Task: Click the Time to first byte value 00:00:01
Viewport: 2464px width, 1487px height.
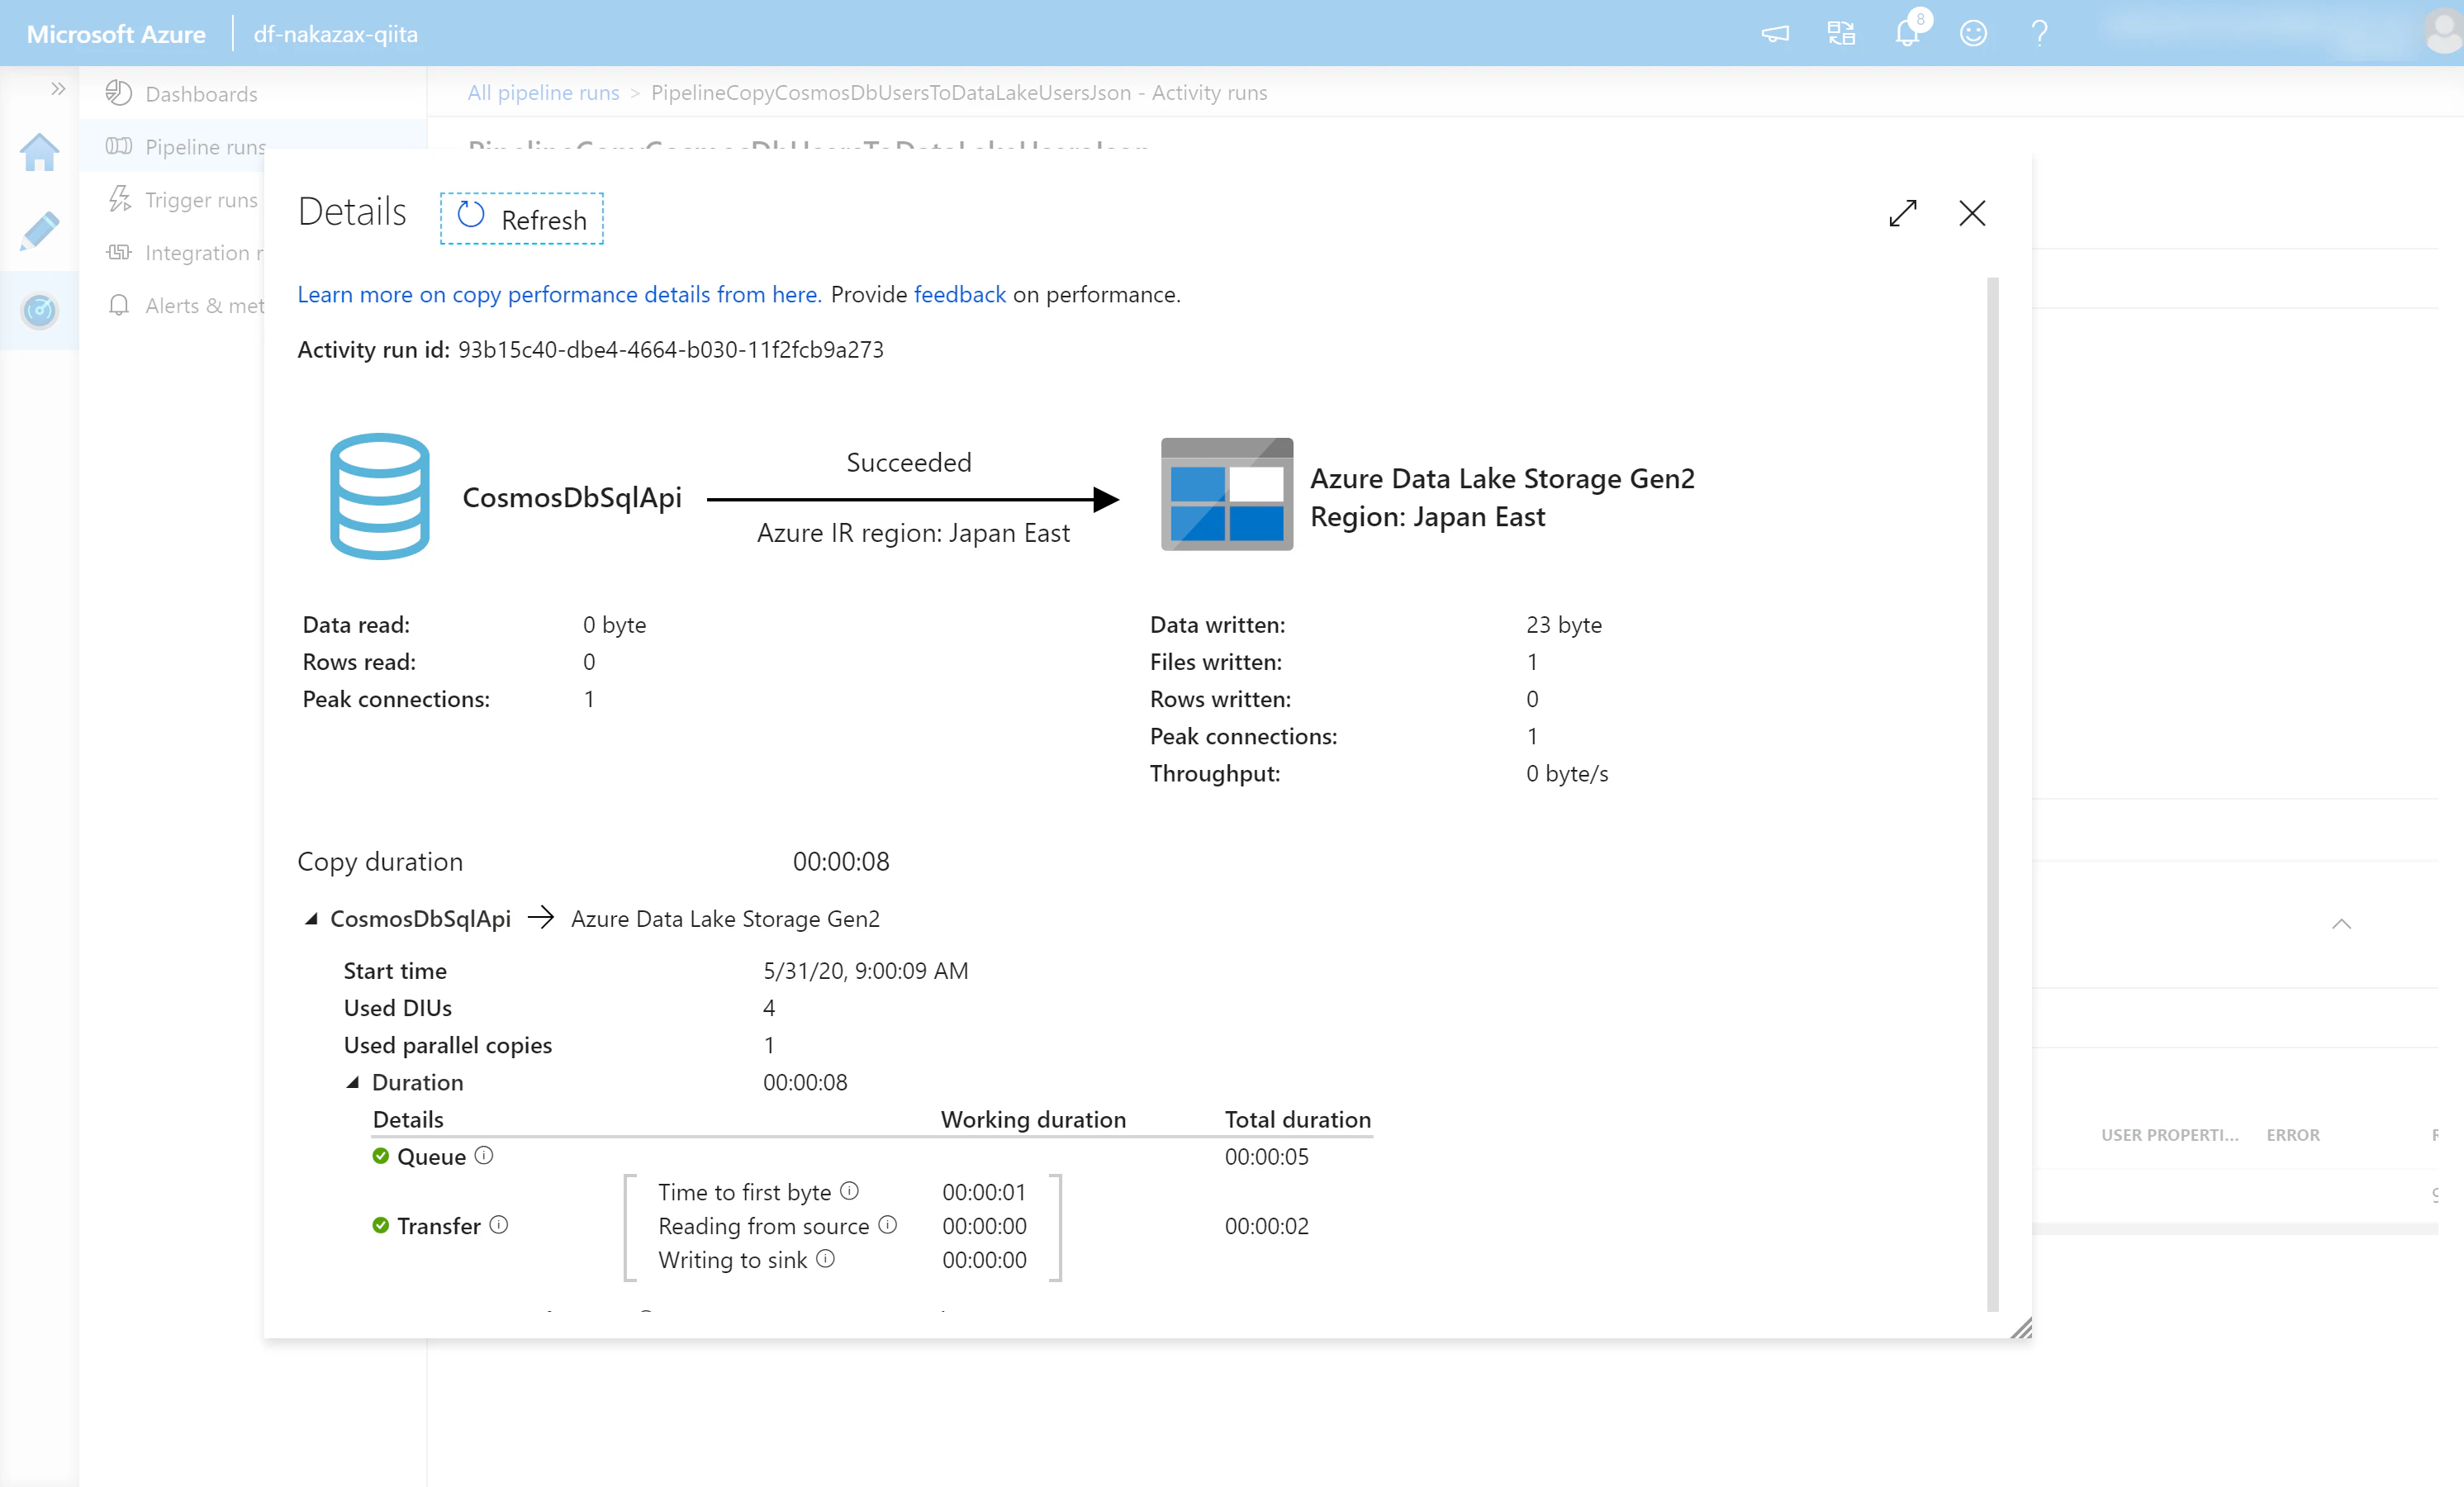Action: (x=984, y=1191)
